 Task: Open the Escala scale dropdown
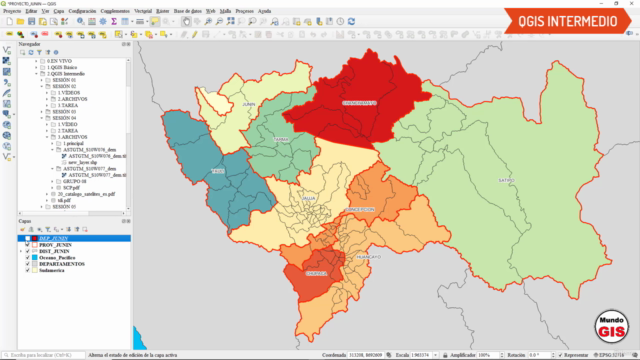tap(436, 355)
